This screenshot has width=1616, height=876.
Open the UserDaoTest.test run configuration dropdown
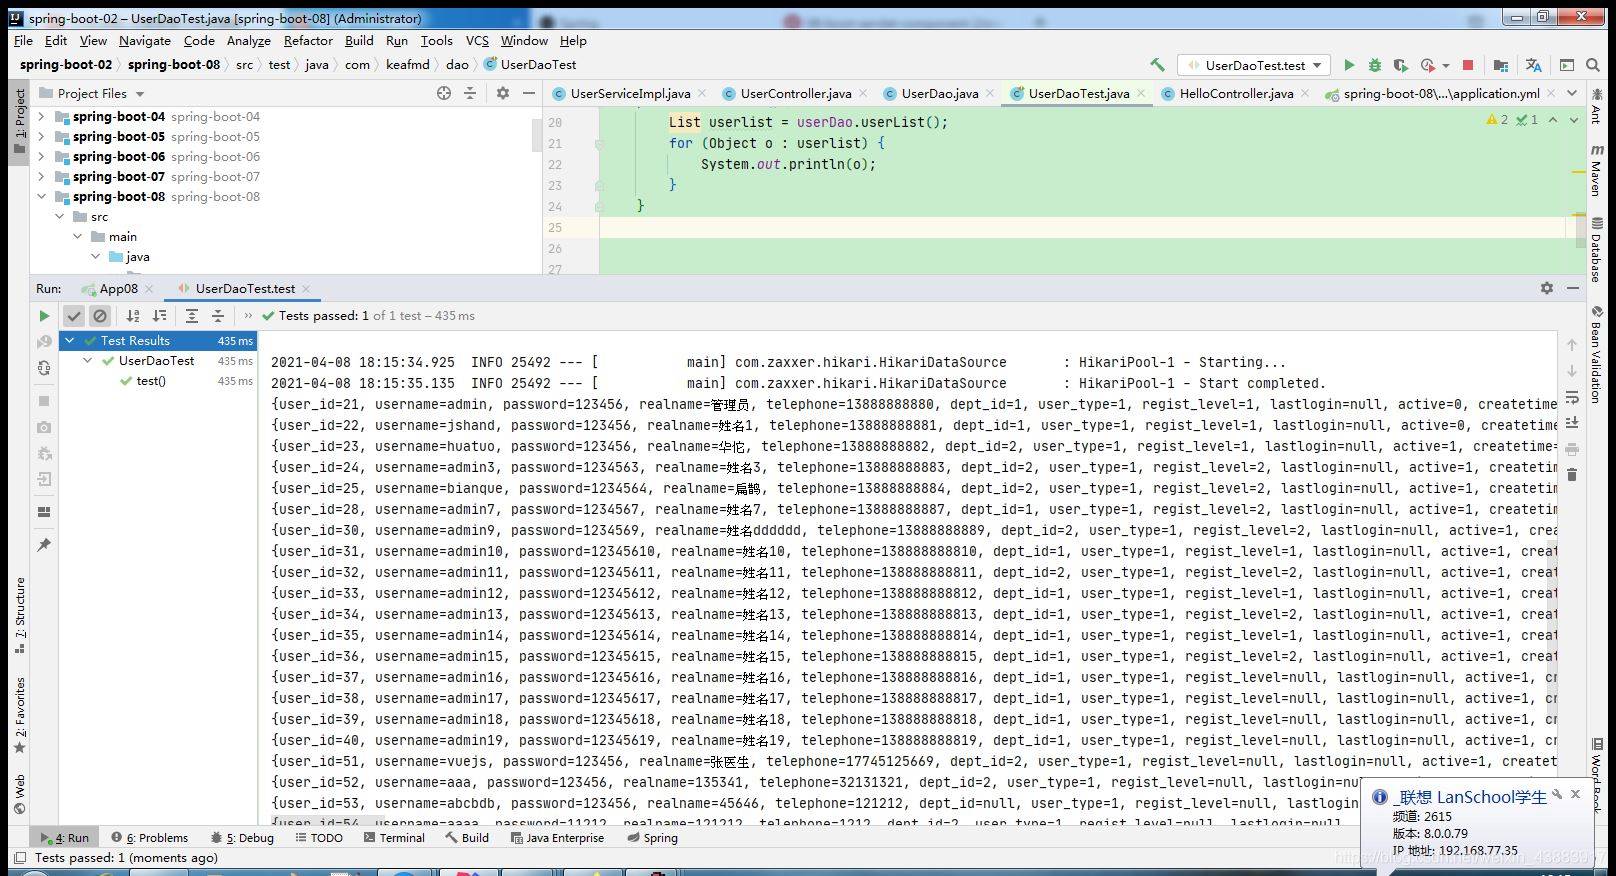[1254, 65]
